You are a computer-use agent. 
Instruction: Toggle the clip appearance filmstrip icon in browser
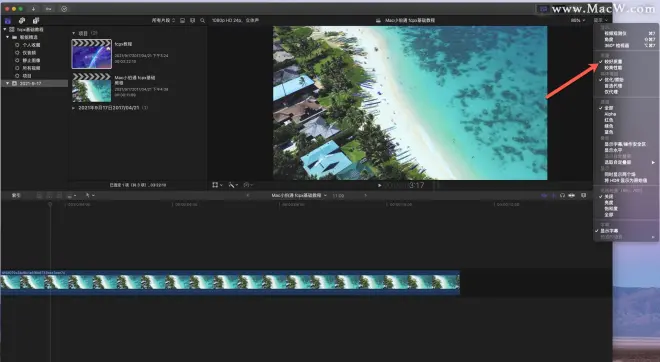click(x=182, y=20)
